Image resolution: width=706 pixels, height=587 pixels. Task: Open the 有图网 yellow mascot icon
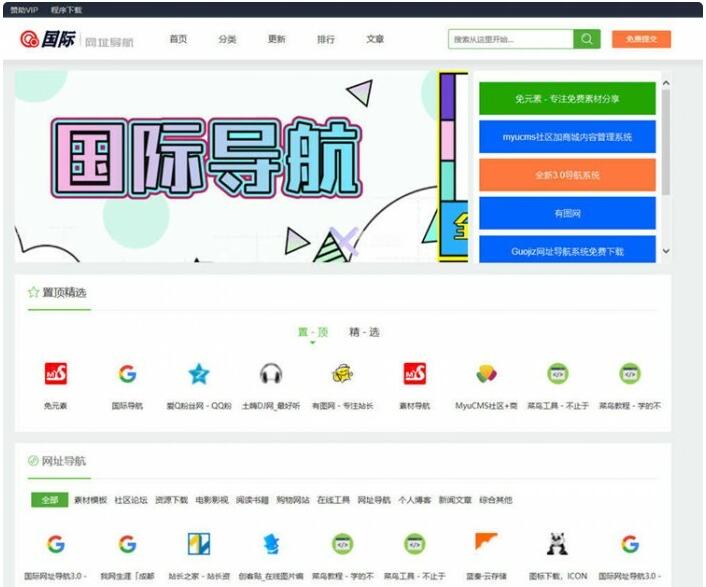(342, 374)
